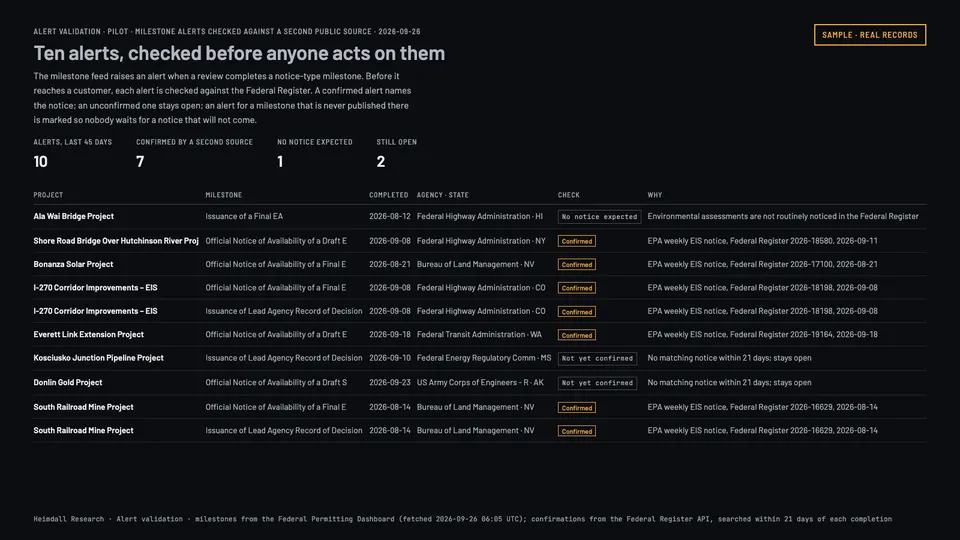The image size is (960, 540).
Task: Select the Everett Link Extension Project row
Action: (479, 334)
